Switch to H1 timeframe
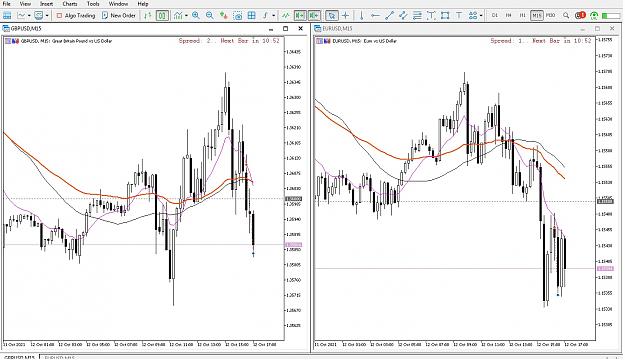Image resolution: width=625 pixels, height=360 pixels. click(523, 16)
